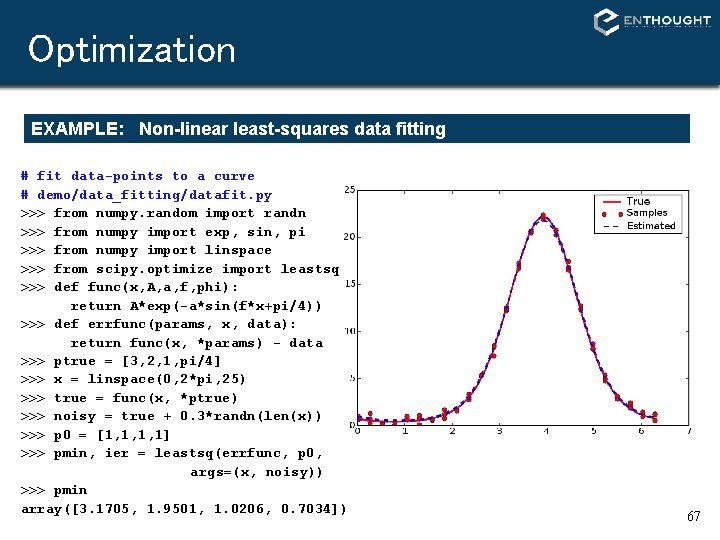Click the y-axis tick label 10

coord(349,331)
